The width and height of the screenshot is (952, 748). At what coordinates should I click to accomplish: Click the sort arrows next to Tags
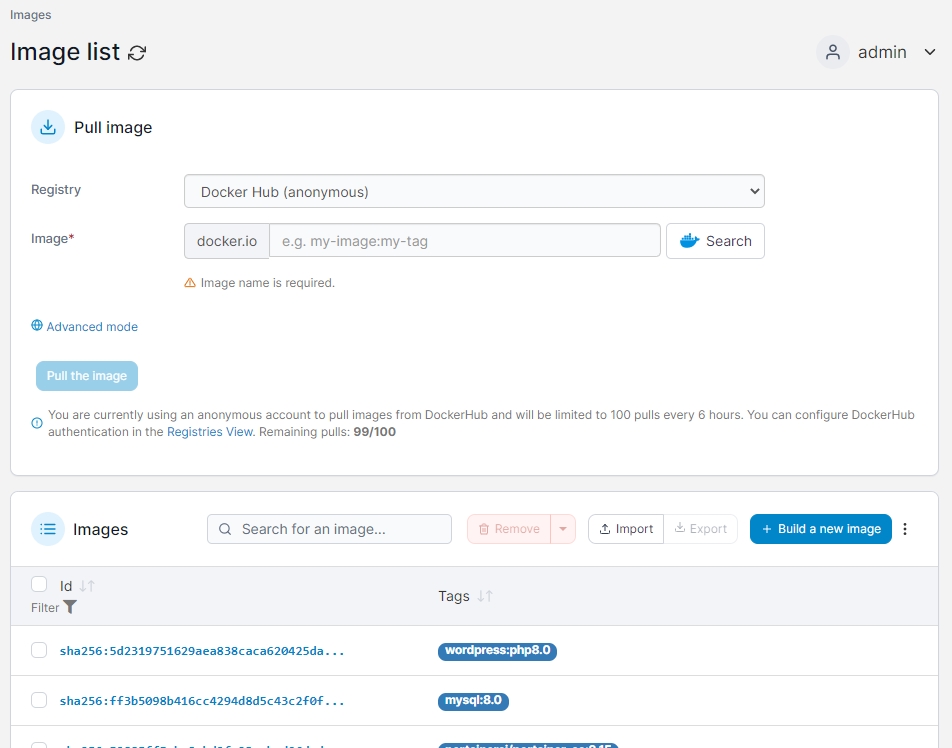point(485,596)
